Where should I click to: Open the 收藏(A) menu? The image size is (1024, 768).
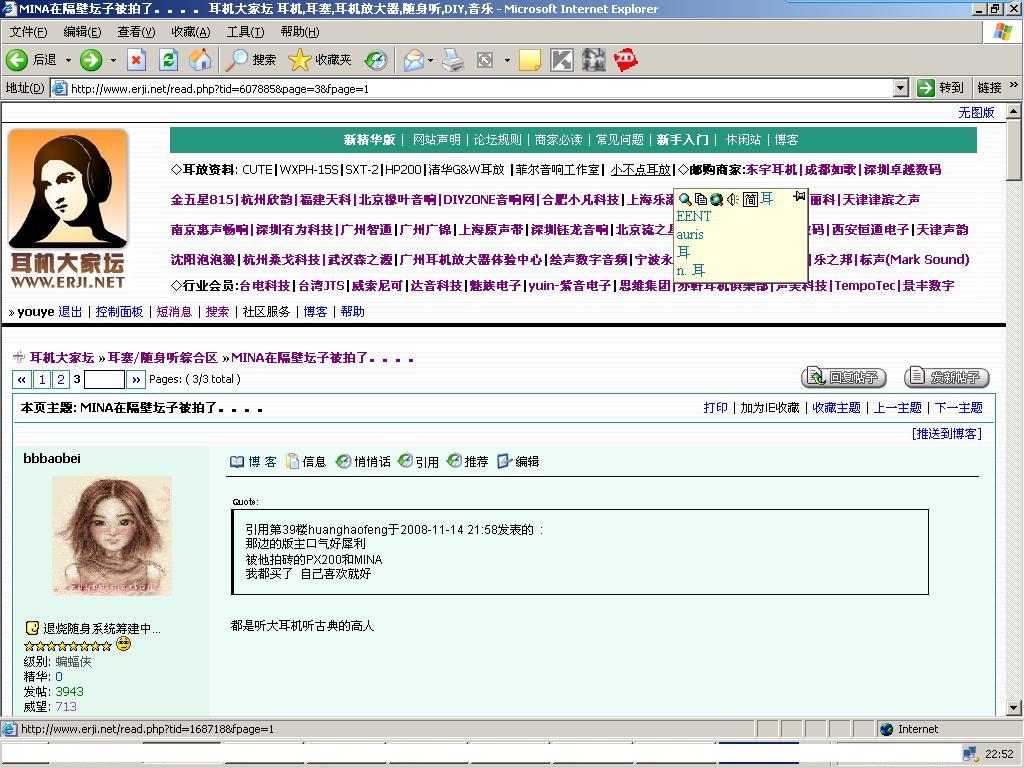191,31
